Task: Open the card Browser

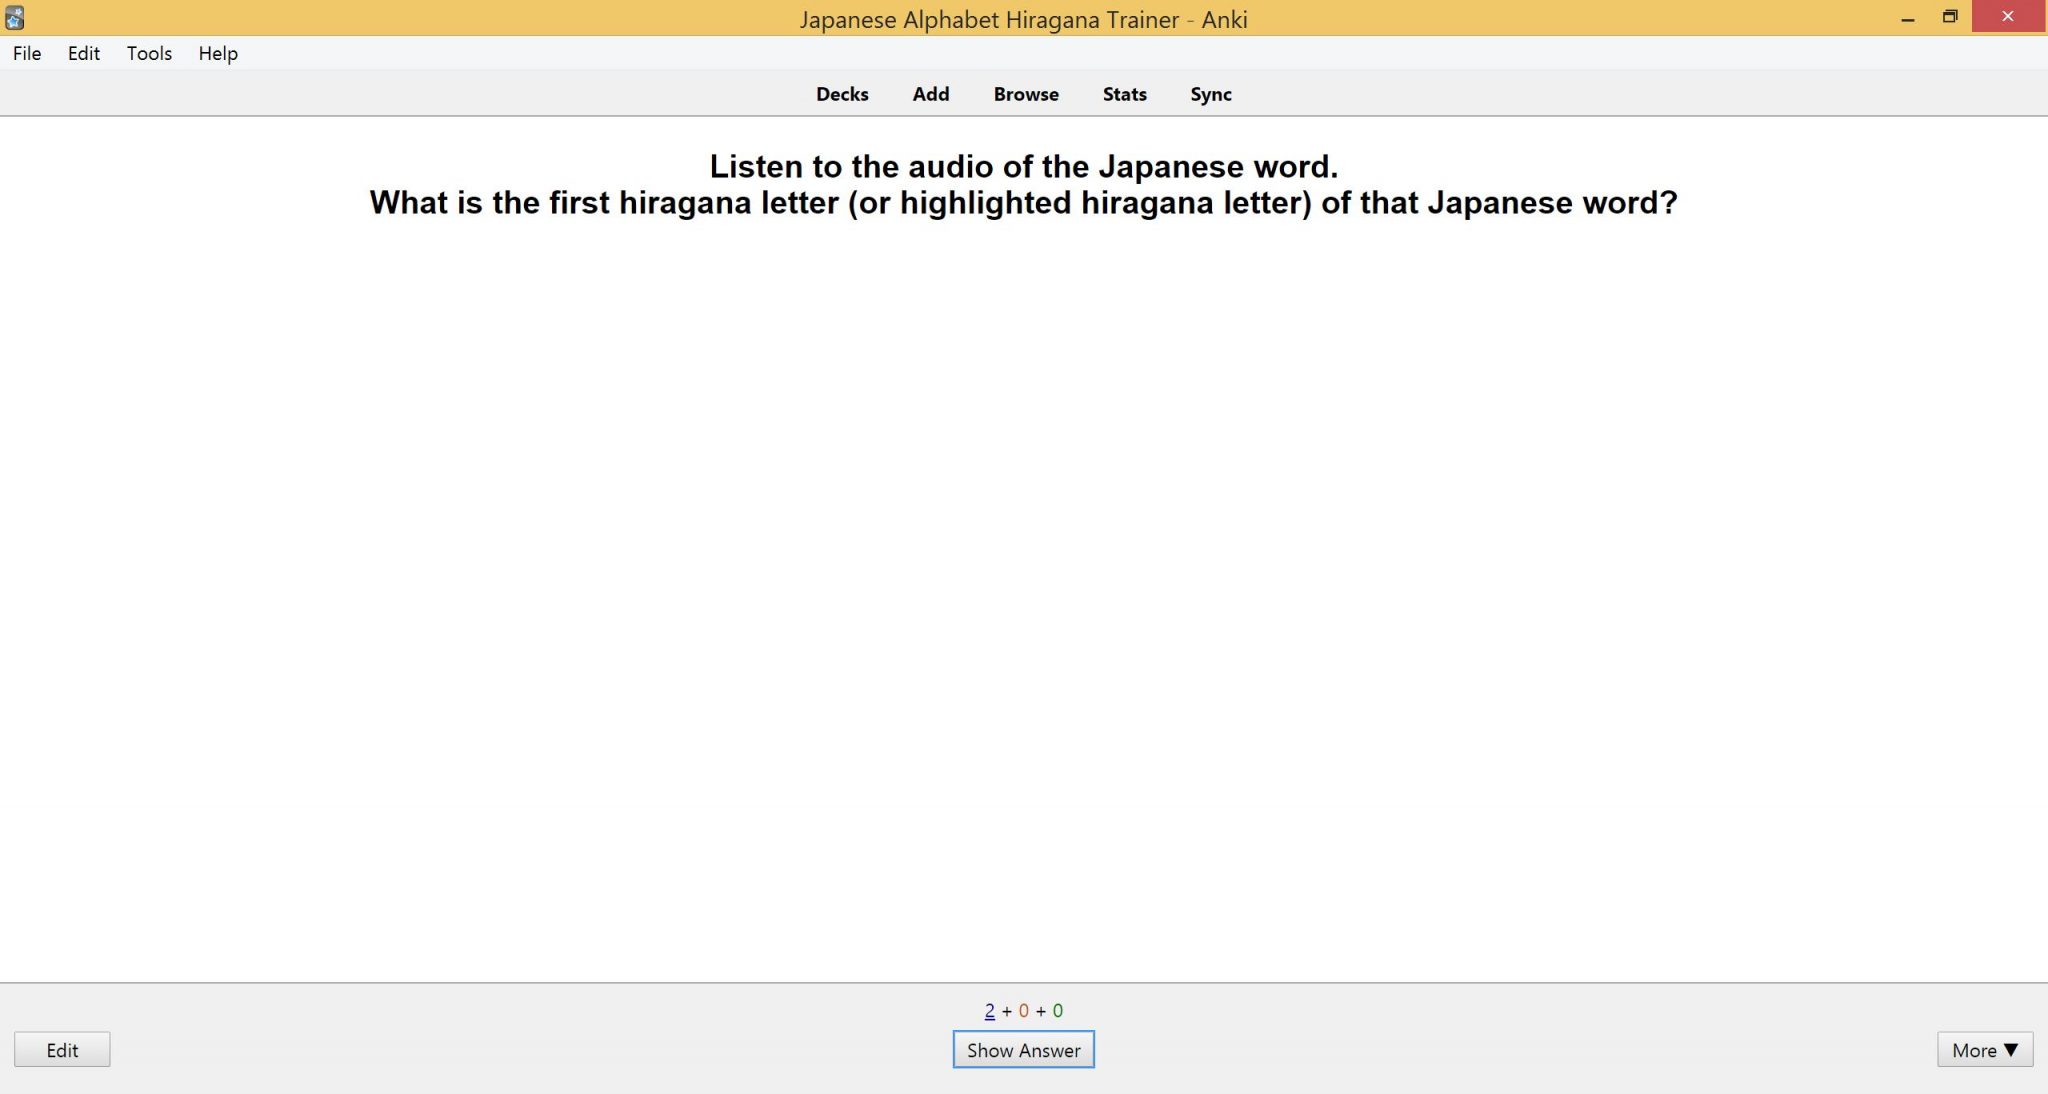Action: tap(1025, 93)
